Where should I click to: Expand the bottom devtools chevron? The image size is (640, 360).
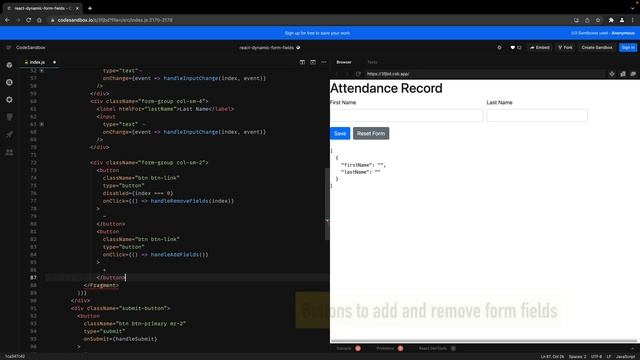click(633, 348)
